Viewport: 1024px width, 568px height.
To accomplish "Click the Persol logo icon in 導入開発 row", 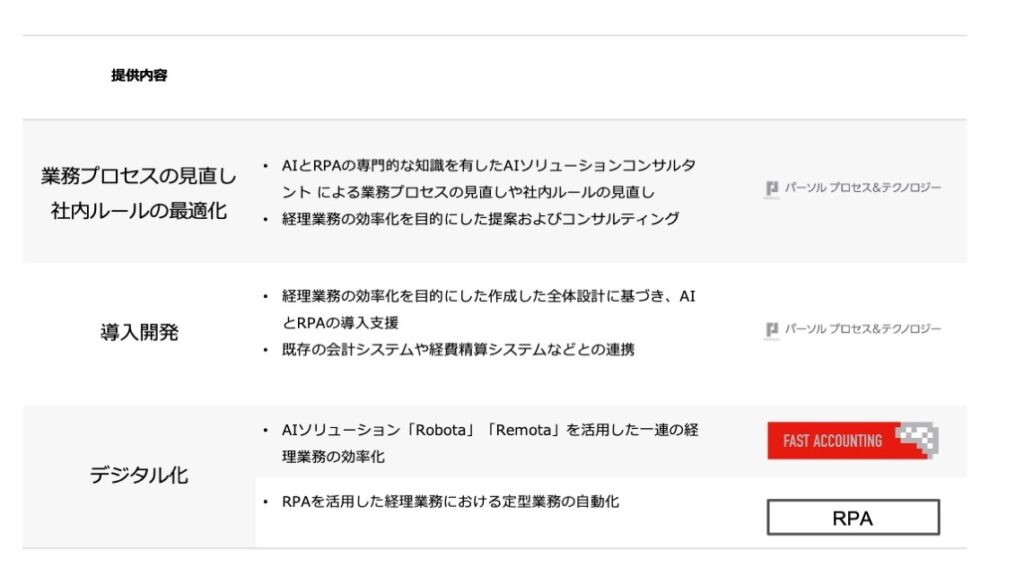I will (772, 330).
